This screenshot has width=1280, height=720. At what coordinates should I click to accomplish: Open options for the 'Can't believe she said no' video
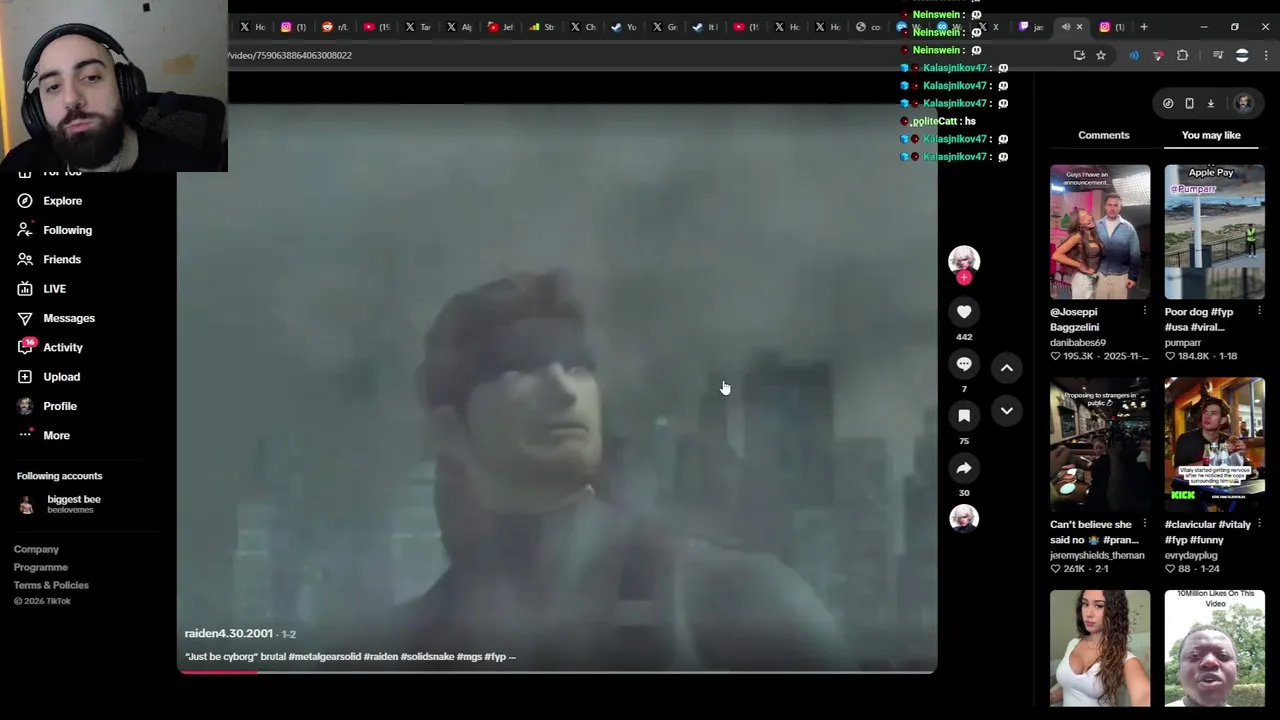coord(1145,524)
